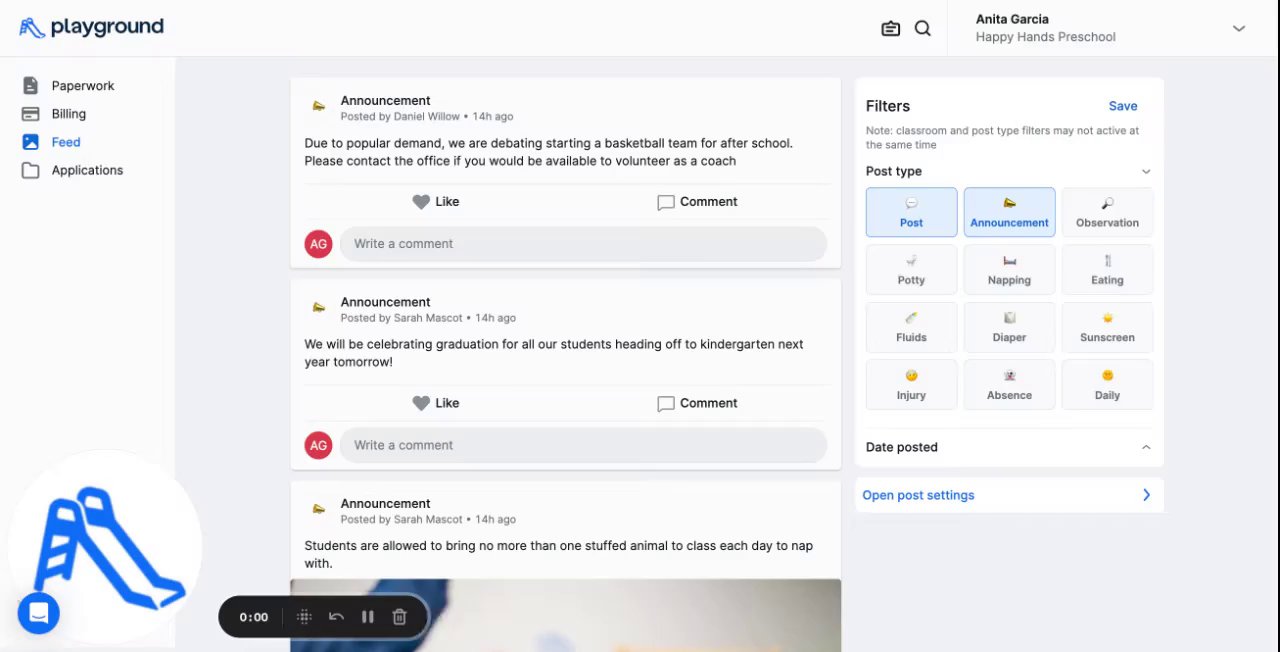The image size is (1280, 652).
Task: Delete the recording with trash icon
Action: [399, 617]
